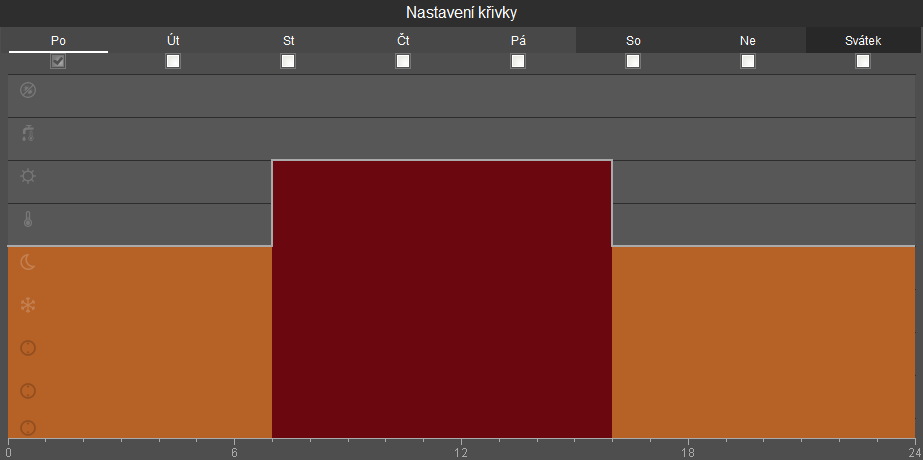Click the uppermost of three circle icons
Viewport: 923px width, 460px height.
[28, 348]
